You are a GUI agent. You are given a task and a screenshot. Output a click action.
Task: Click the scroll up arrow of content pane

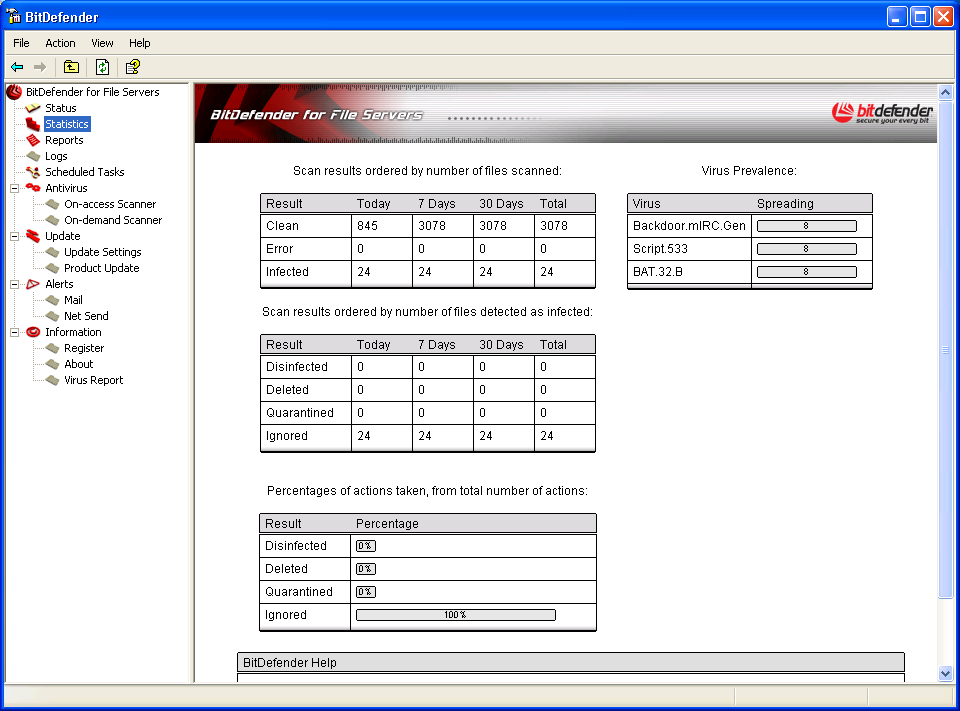click(945, 92)
